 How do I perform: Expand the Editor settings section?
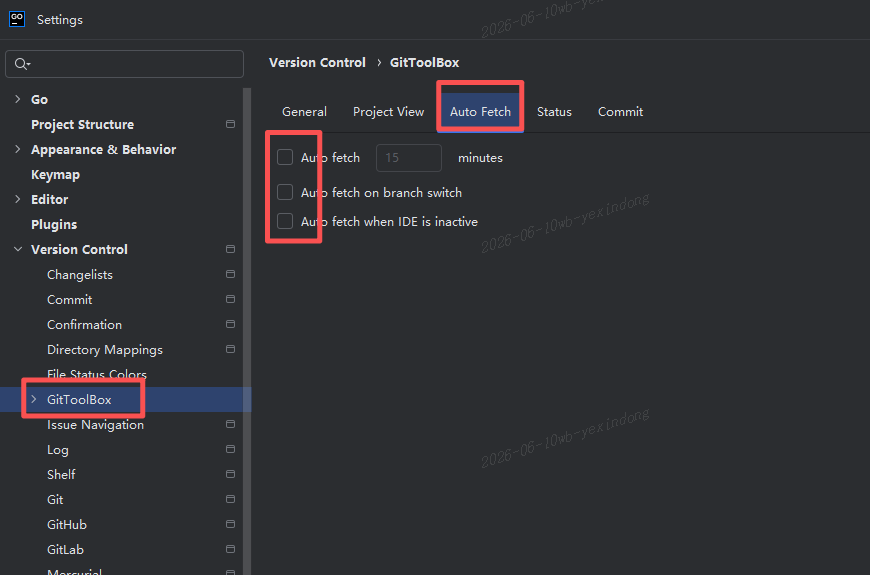coord(18,199)
